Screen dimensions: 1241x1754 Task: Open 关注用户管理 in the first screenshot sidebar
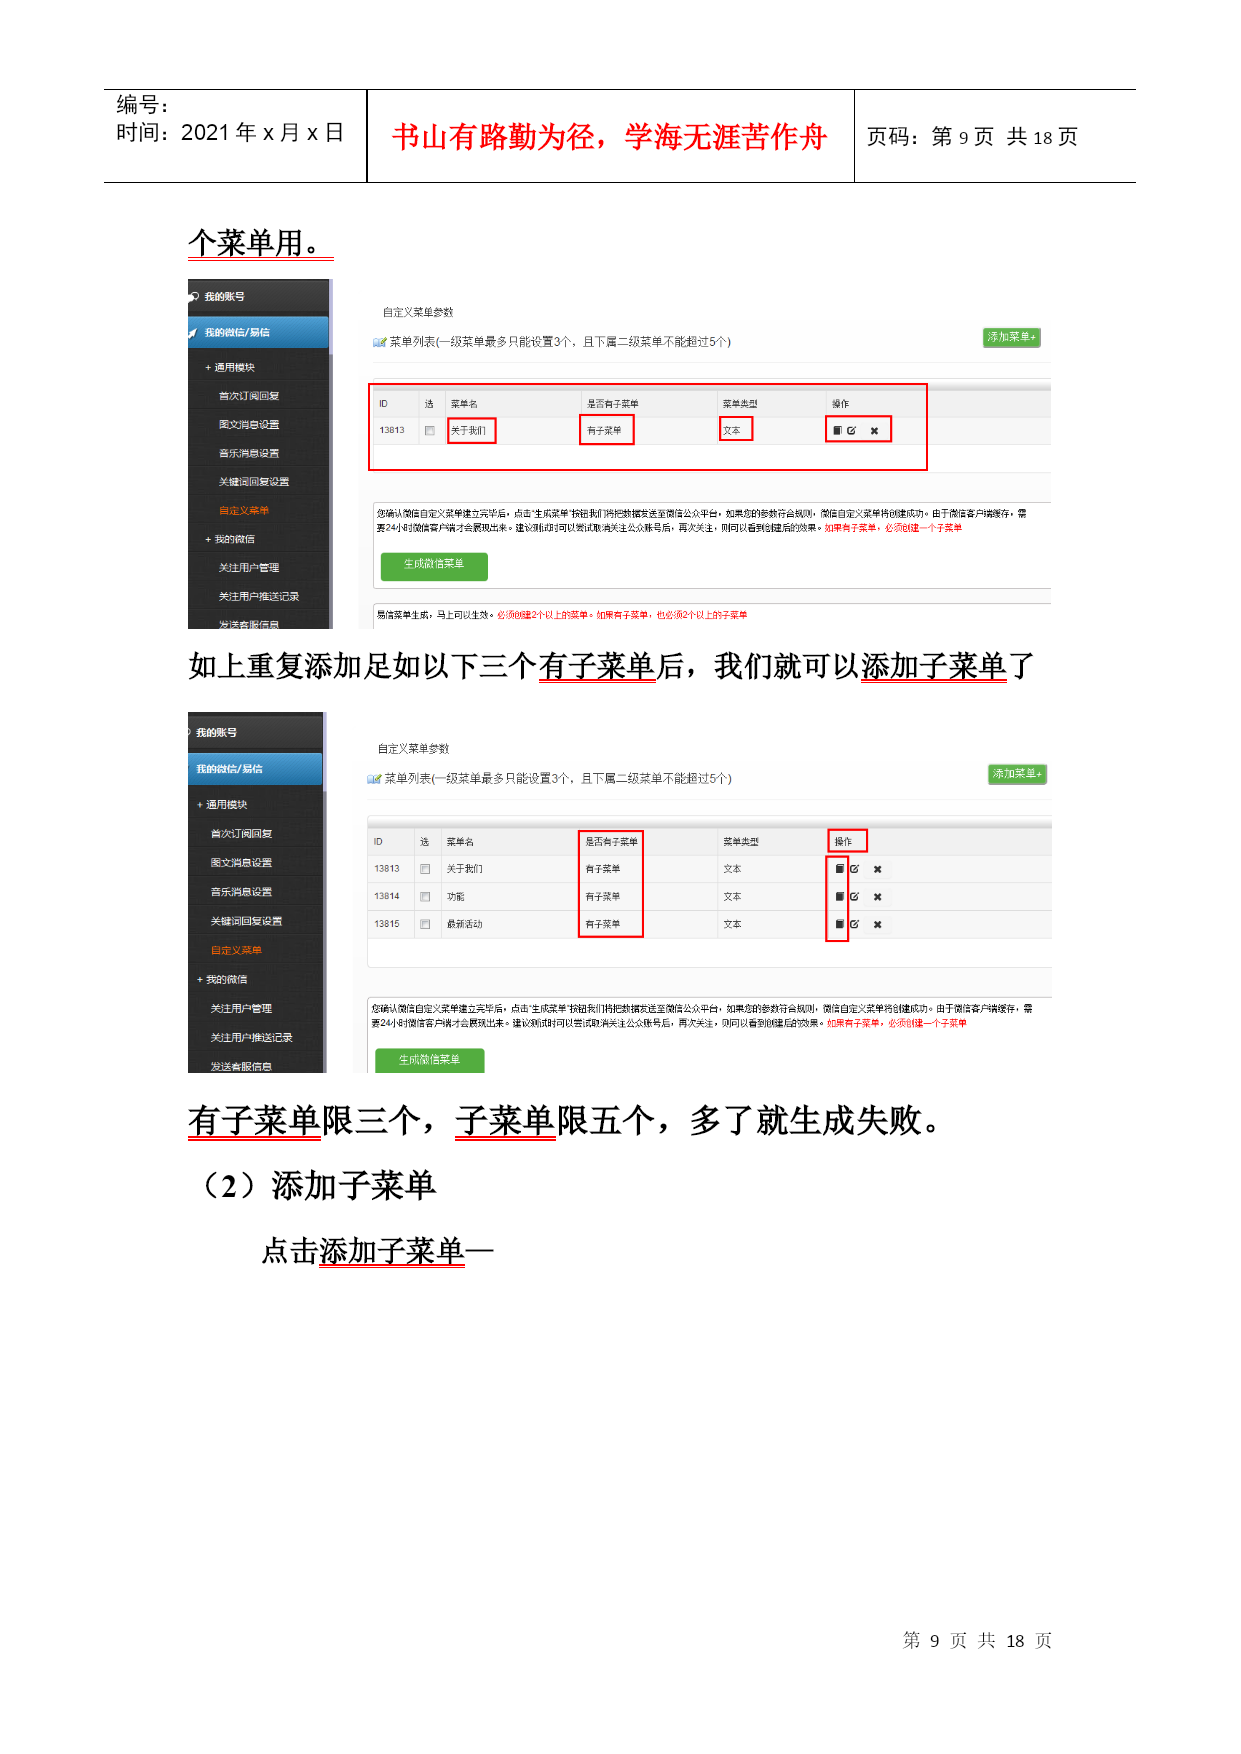coord(249,568)
